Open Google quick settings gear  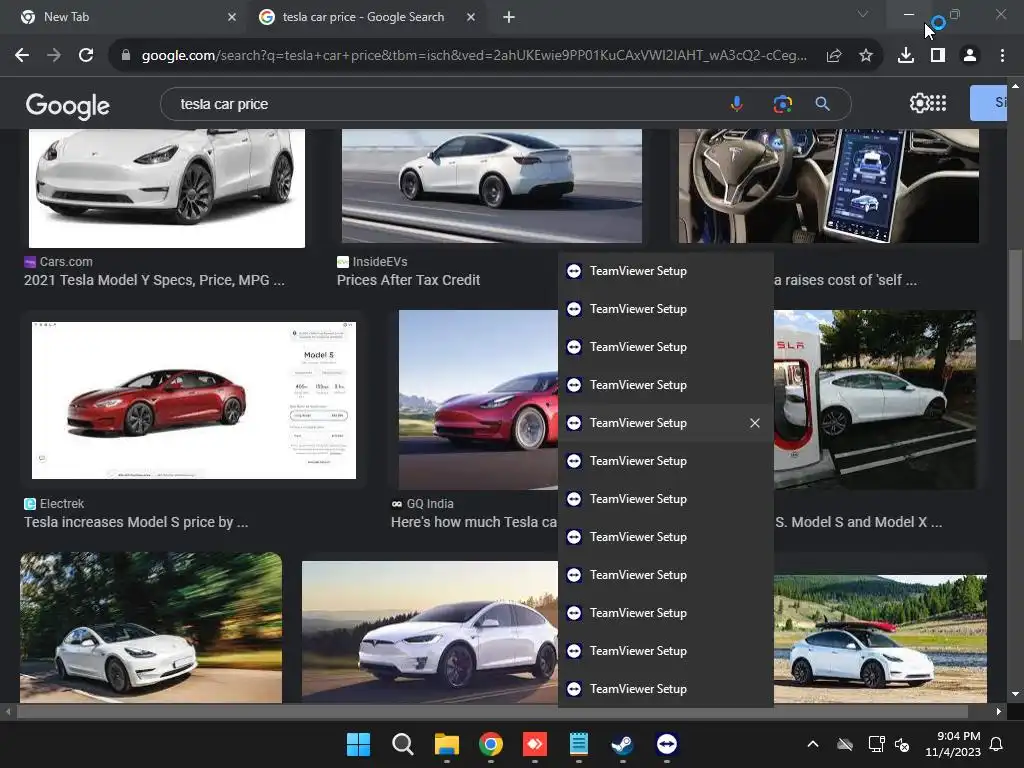[x=919, y=103]
